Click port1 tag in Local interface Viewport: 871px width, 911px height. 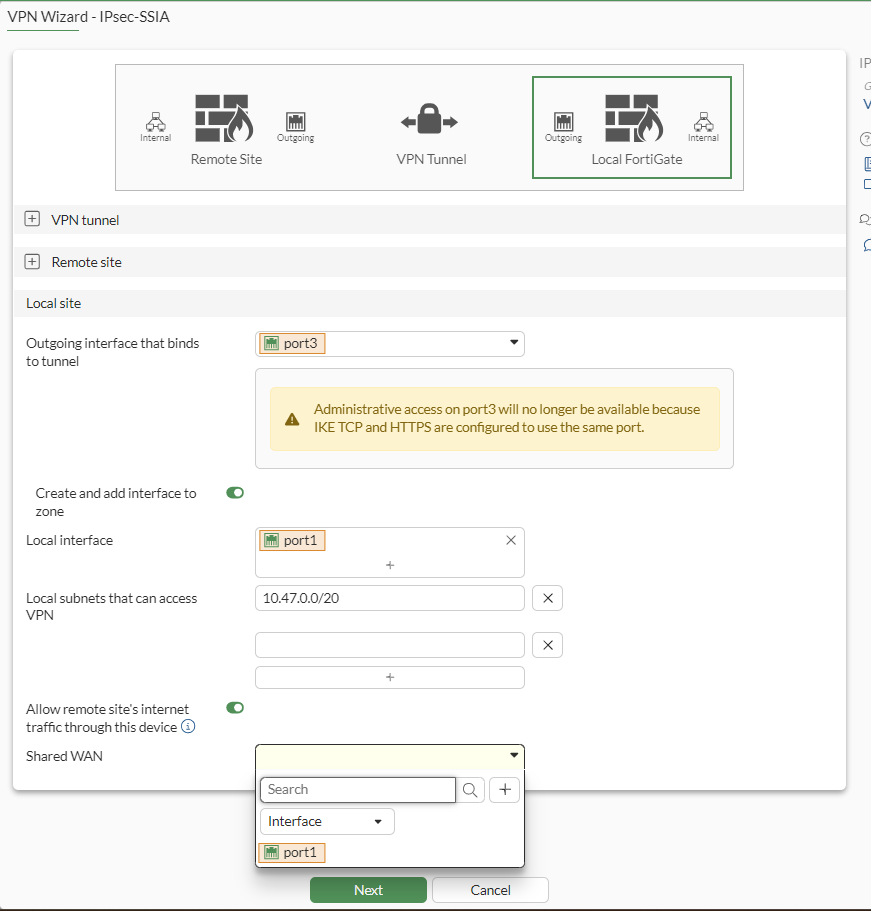click(292, 540)
